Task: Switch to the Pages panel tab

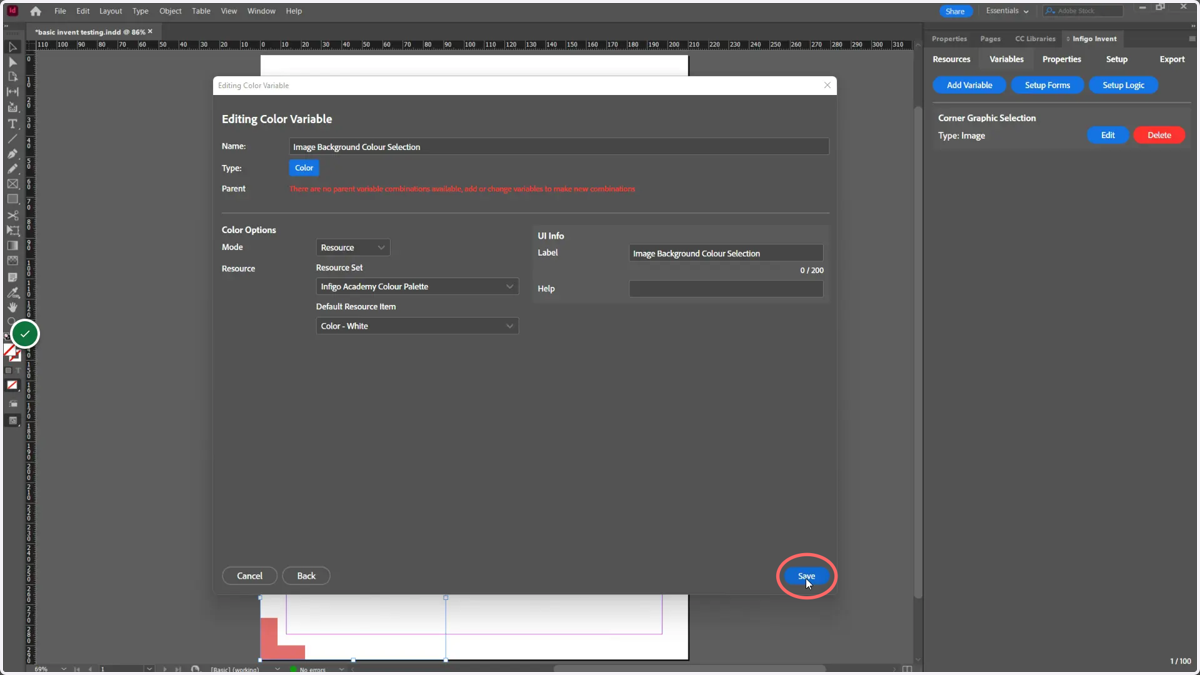Action: [990, 39]
